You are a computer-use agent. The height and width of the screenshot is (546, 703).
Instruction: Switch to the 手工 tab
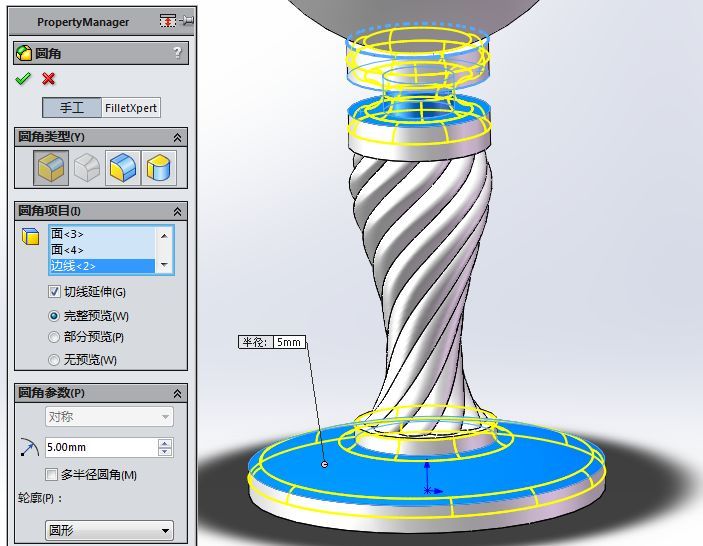pos(72,108)
